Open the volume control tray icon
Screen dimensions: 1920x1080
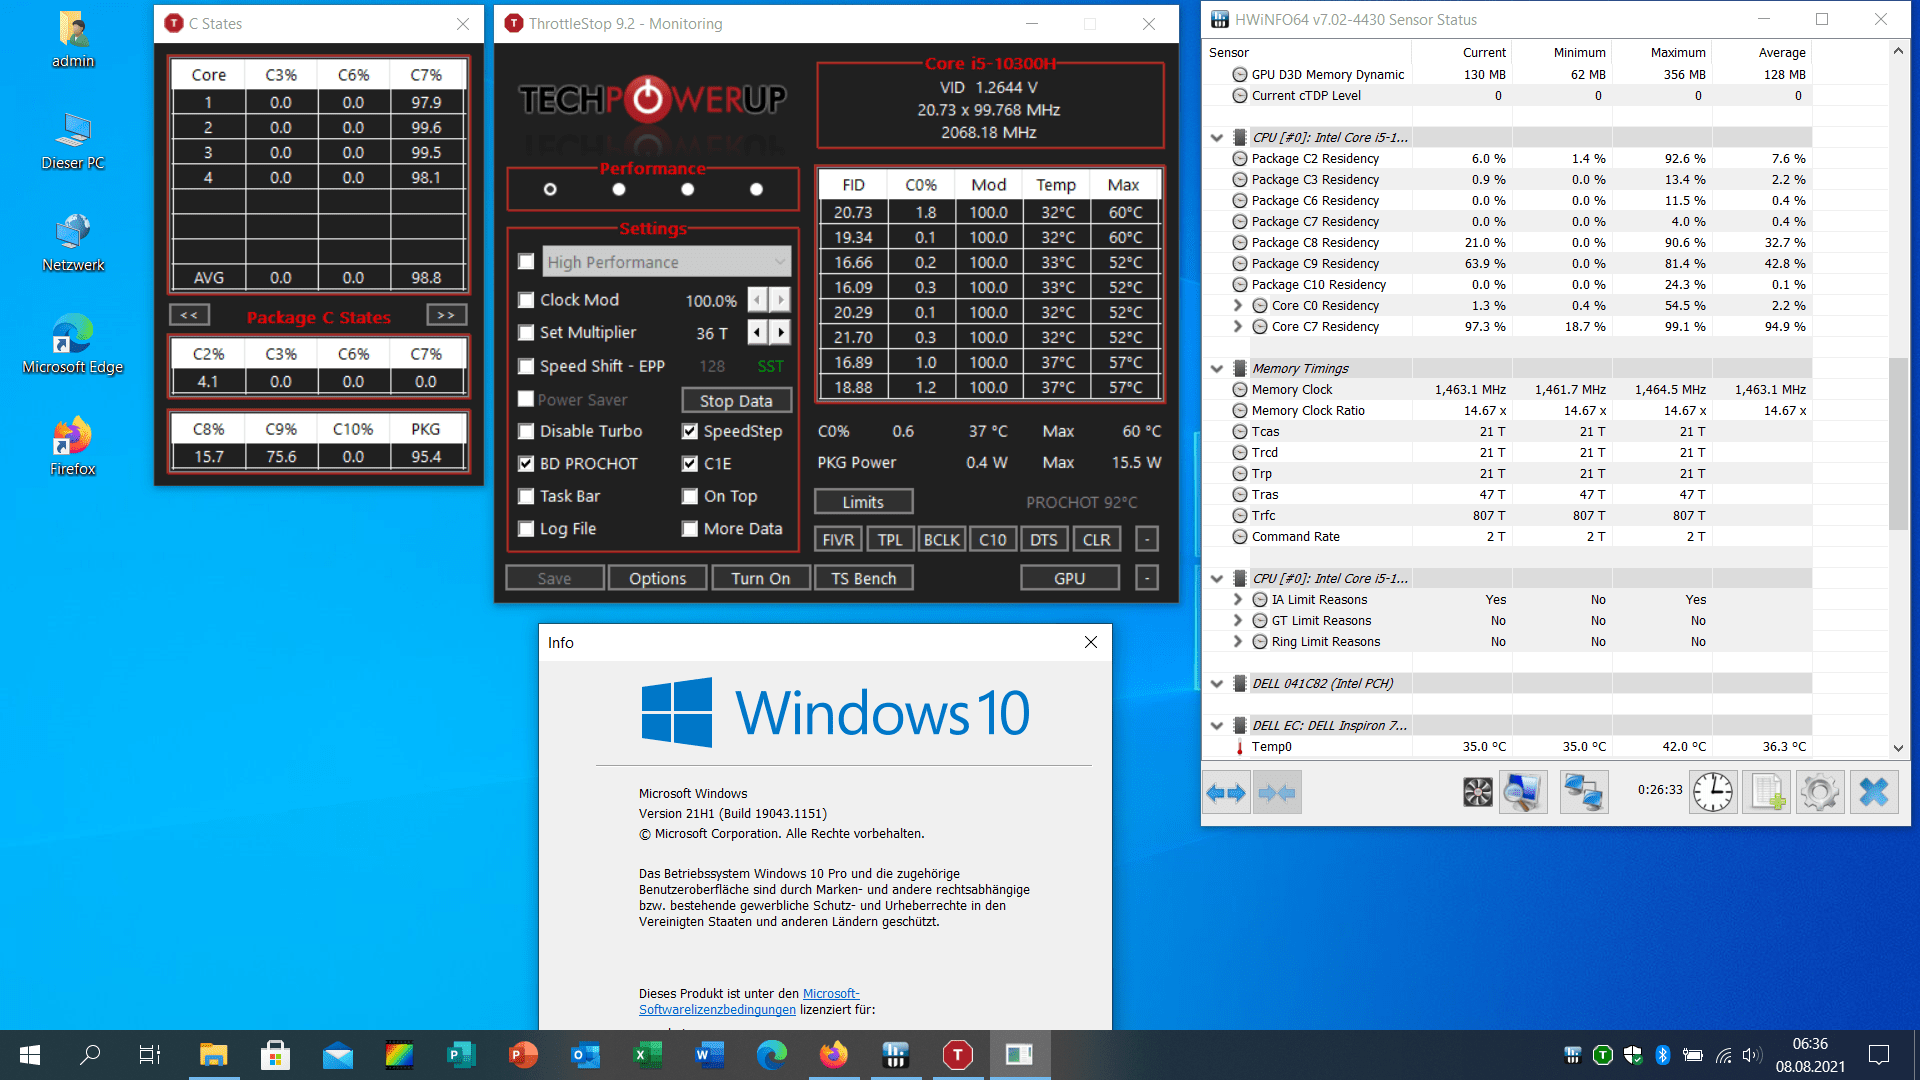click(1751, 1055)
